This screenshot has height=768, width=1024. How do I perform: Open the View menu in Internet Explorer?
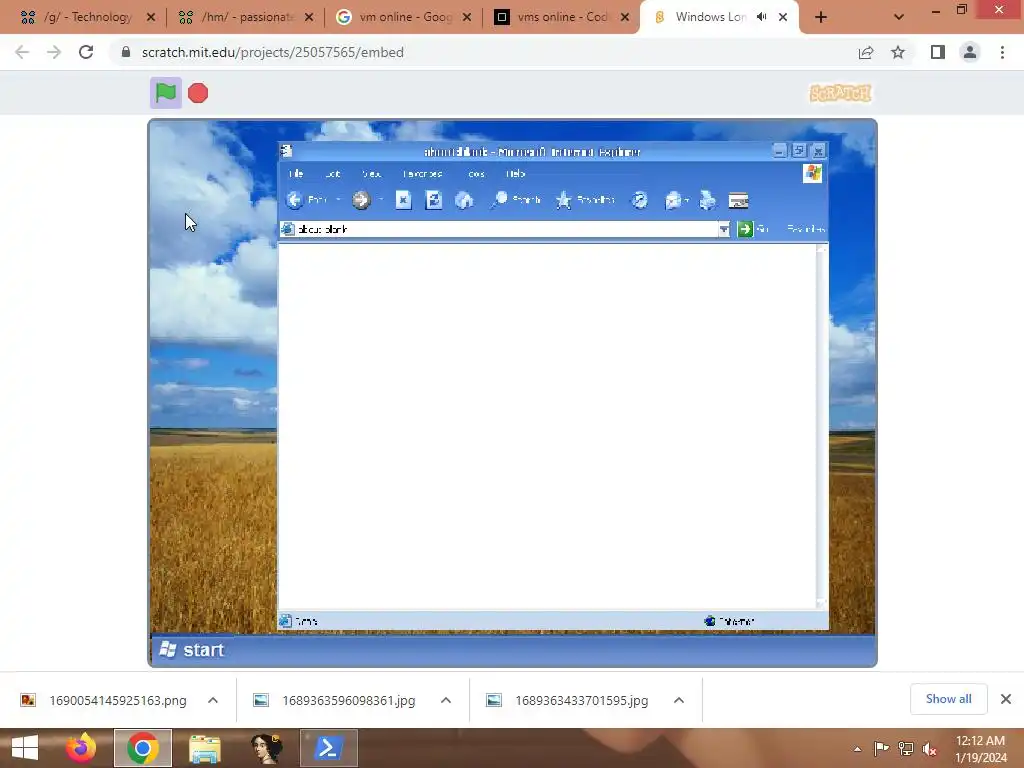(372, 174)
